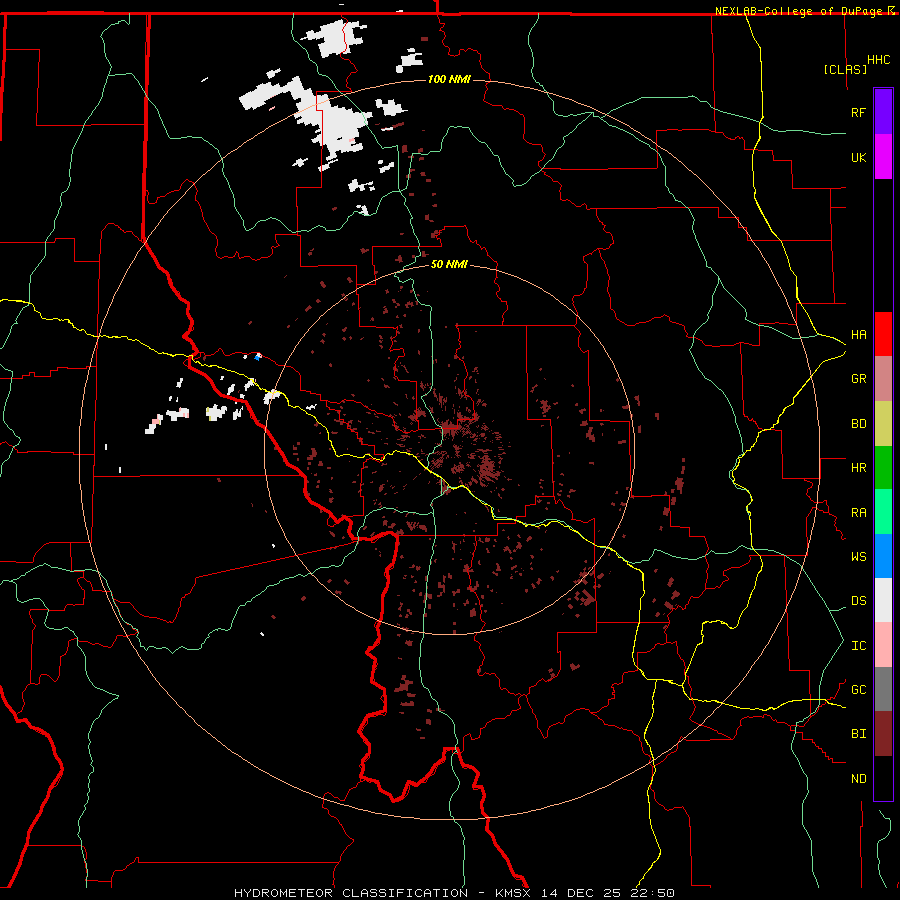Click the RF purple legend swatch

click(x=883, y=112)
